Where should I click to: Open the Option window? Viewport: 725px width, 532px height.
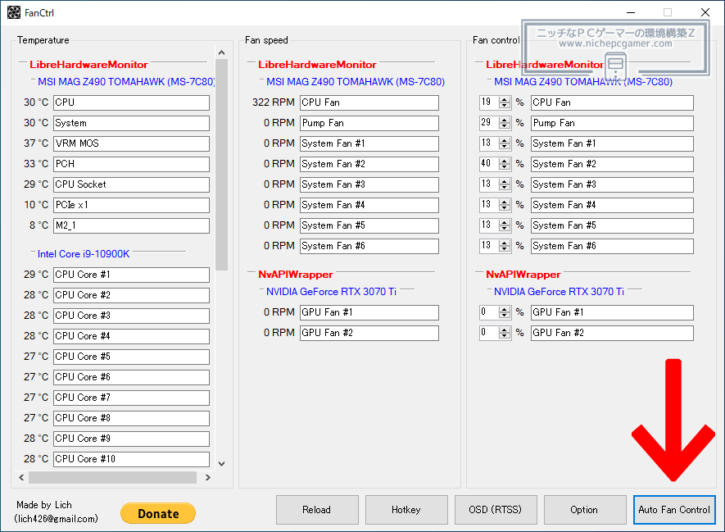pos(584,510)
